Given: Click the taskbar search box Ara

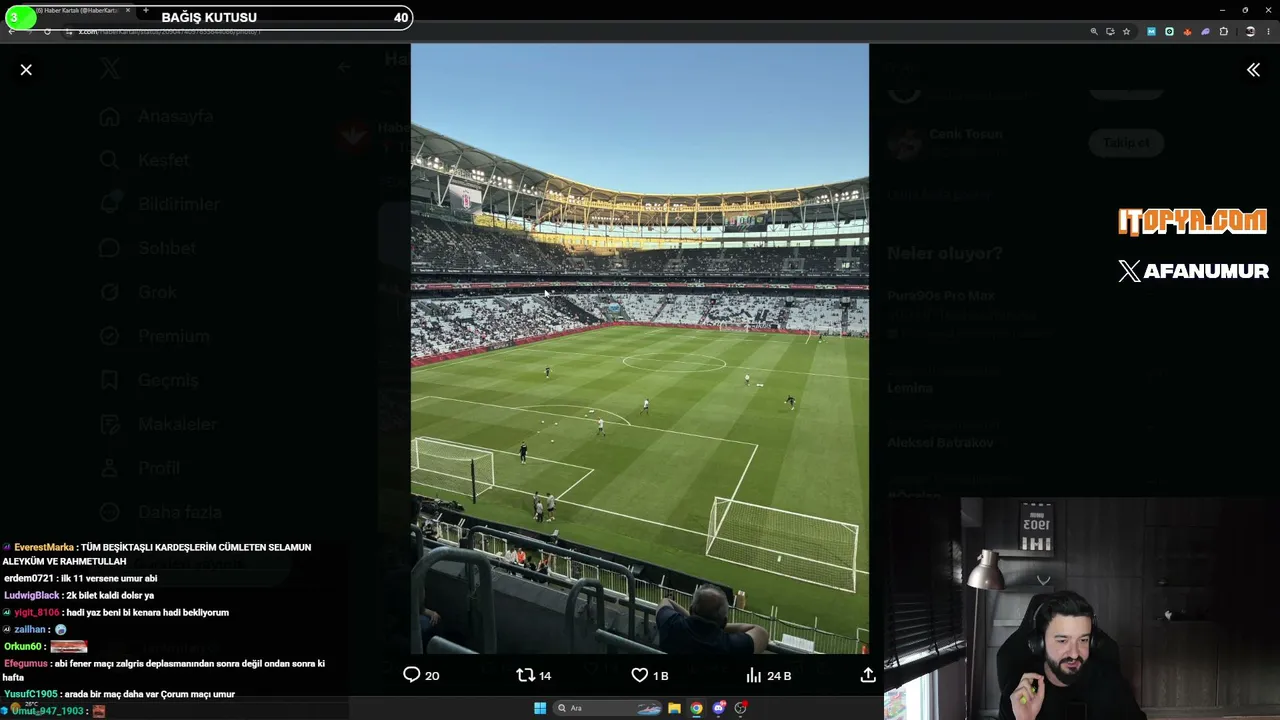Looking at the screenshot, I should [609, 708].
